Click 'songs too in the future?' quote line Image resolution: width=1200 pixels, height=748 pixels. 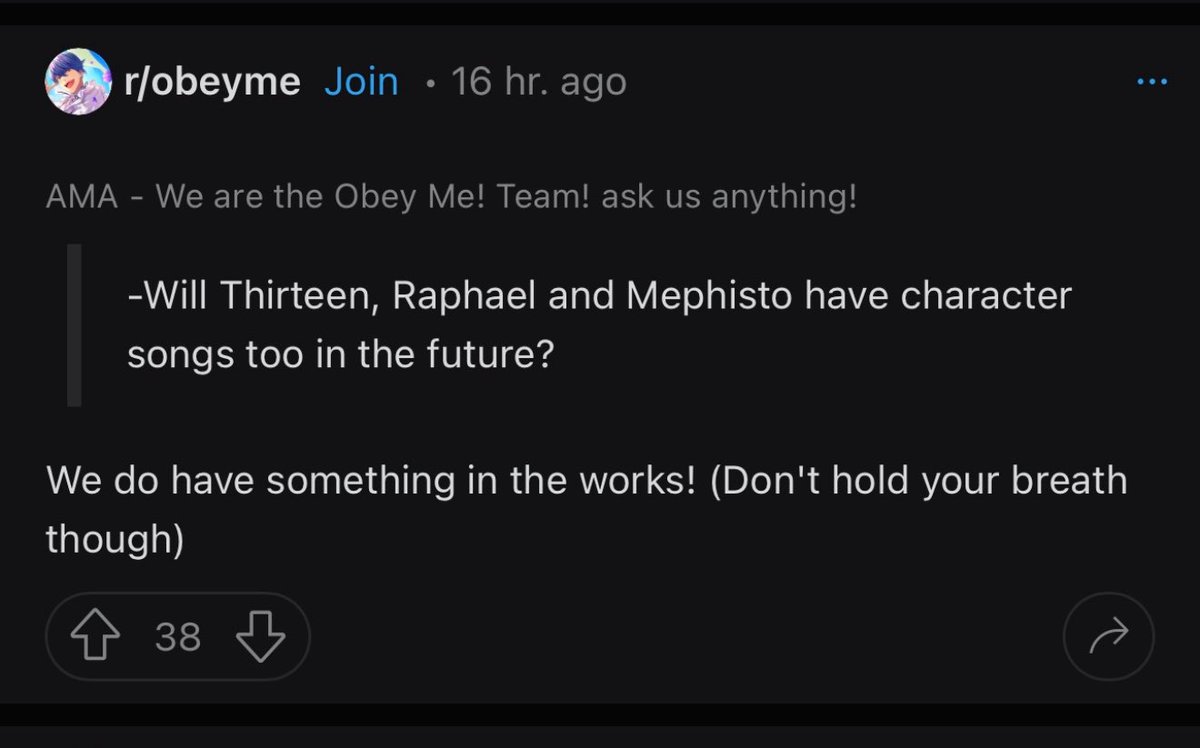tap(340, 355)
